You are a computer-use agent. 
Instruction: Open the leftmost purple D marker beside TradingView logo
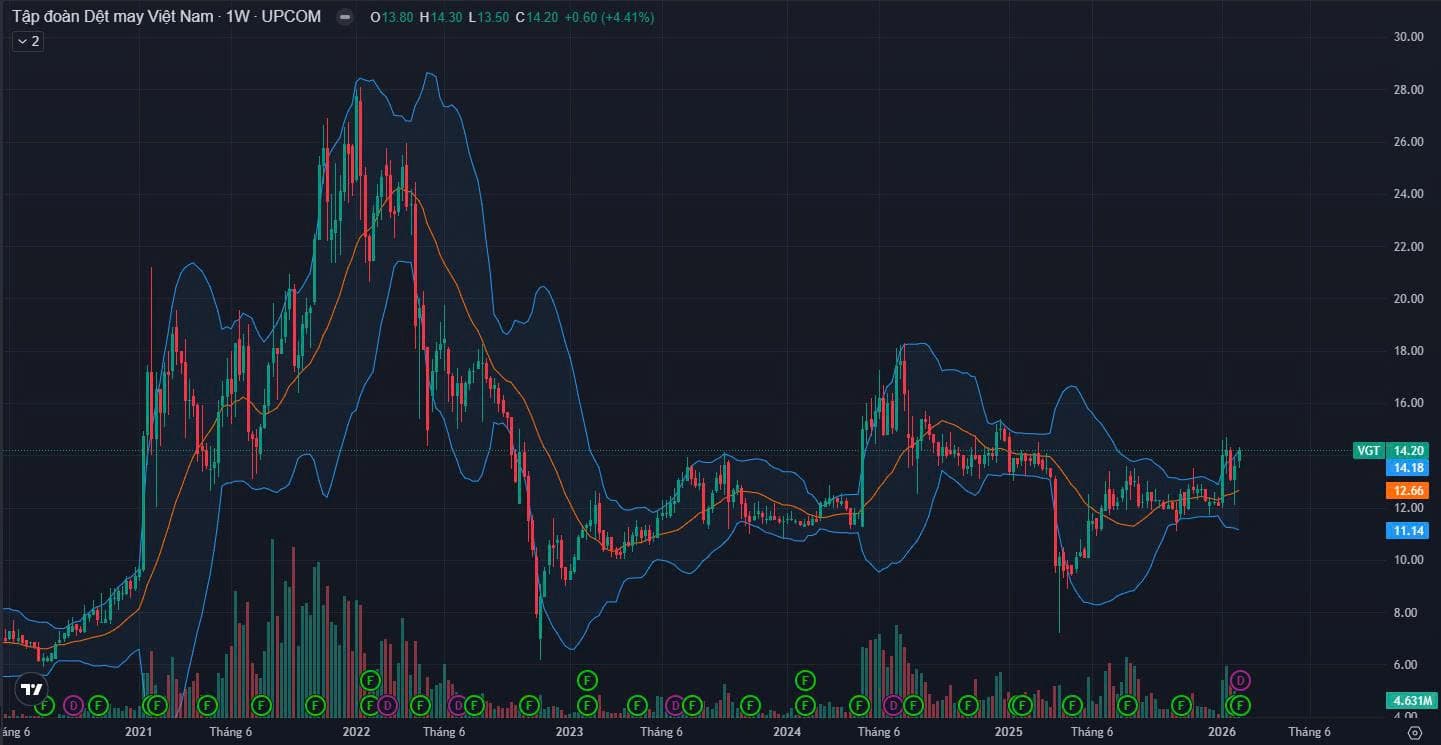[73, 706]
